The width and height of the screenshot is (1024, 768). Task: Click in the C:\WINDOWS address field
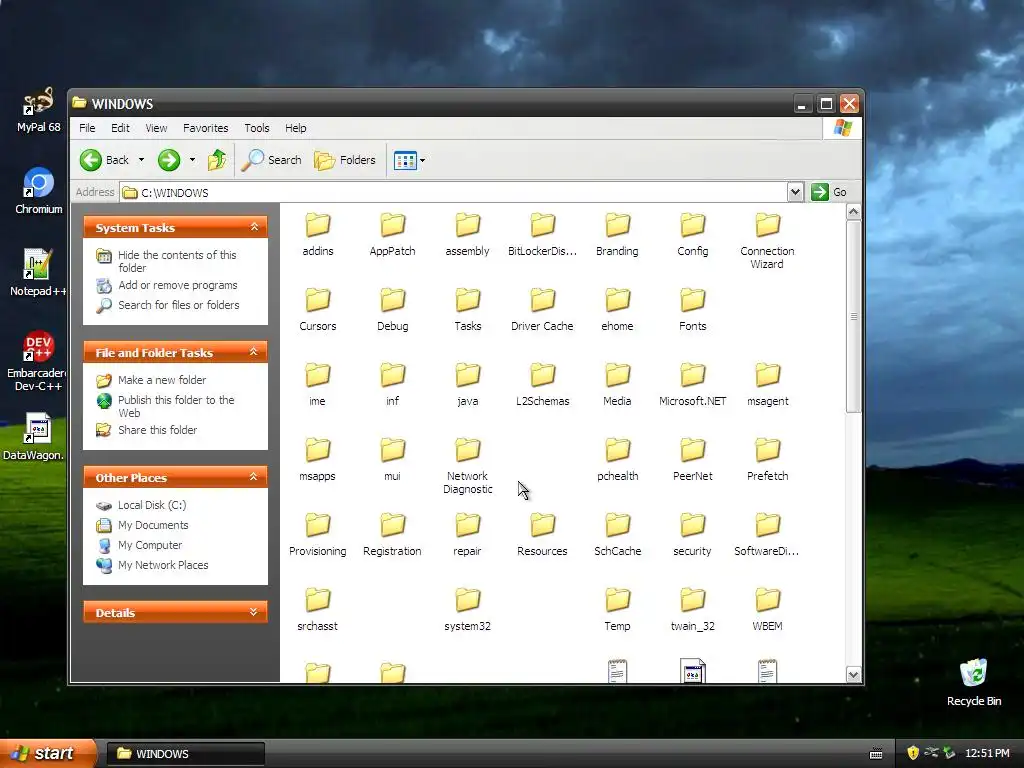point(454,193)
